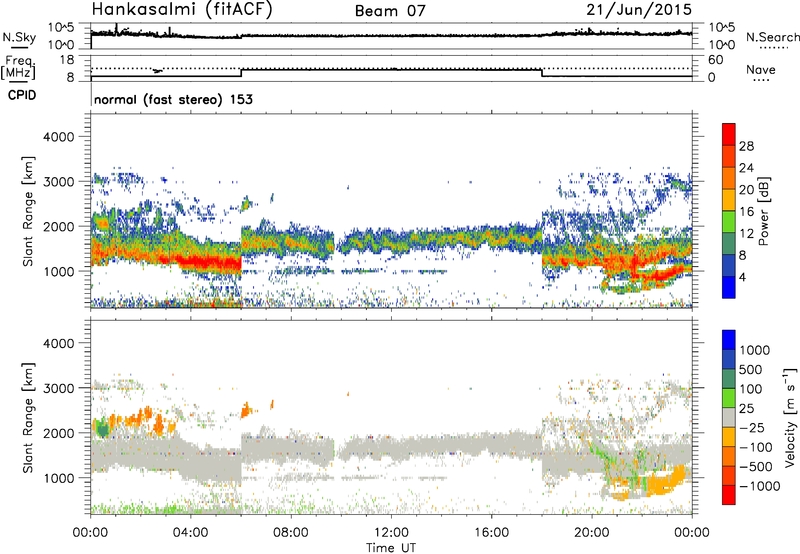Click Power colorbar segment between 4 and 8
Screen dimensions: 800x554
coord(728,265)
